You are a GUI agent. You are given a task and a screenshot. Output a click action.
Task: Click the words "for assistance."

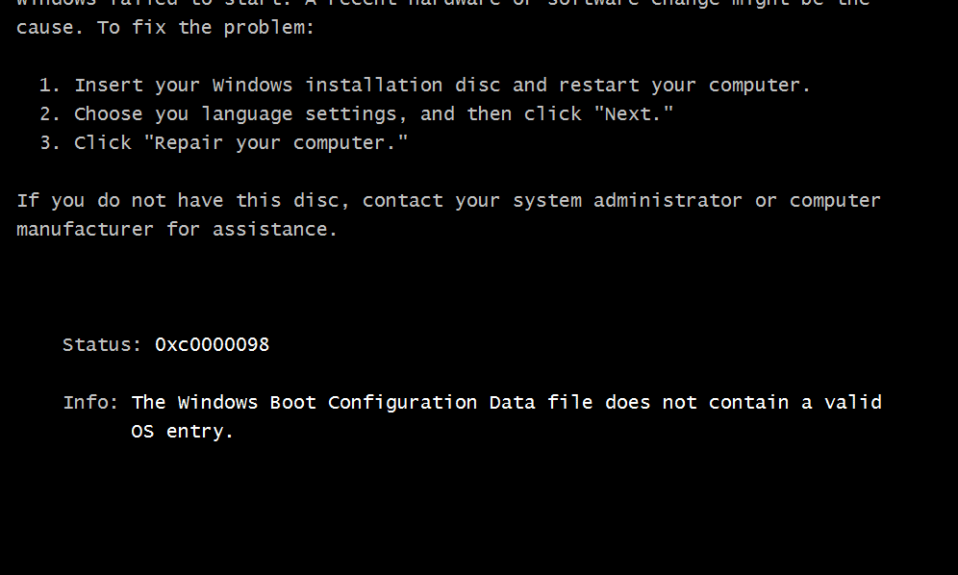click(x=253, y=230)
